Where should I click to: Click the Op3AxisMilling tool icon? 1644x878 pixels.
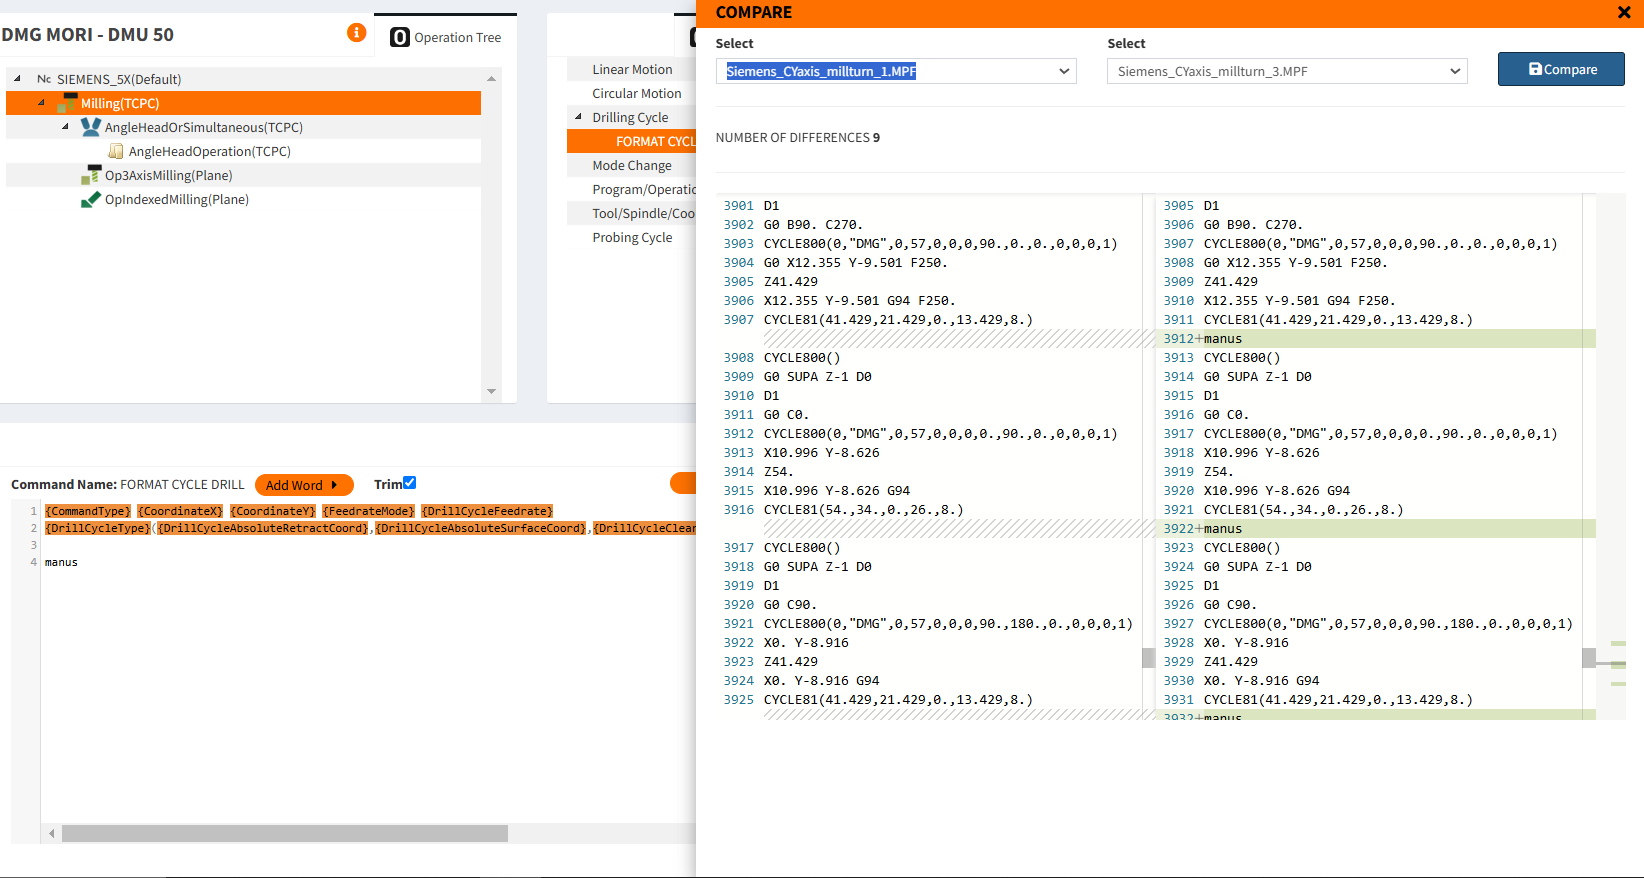tap(91, 175)
